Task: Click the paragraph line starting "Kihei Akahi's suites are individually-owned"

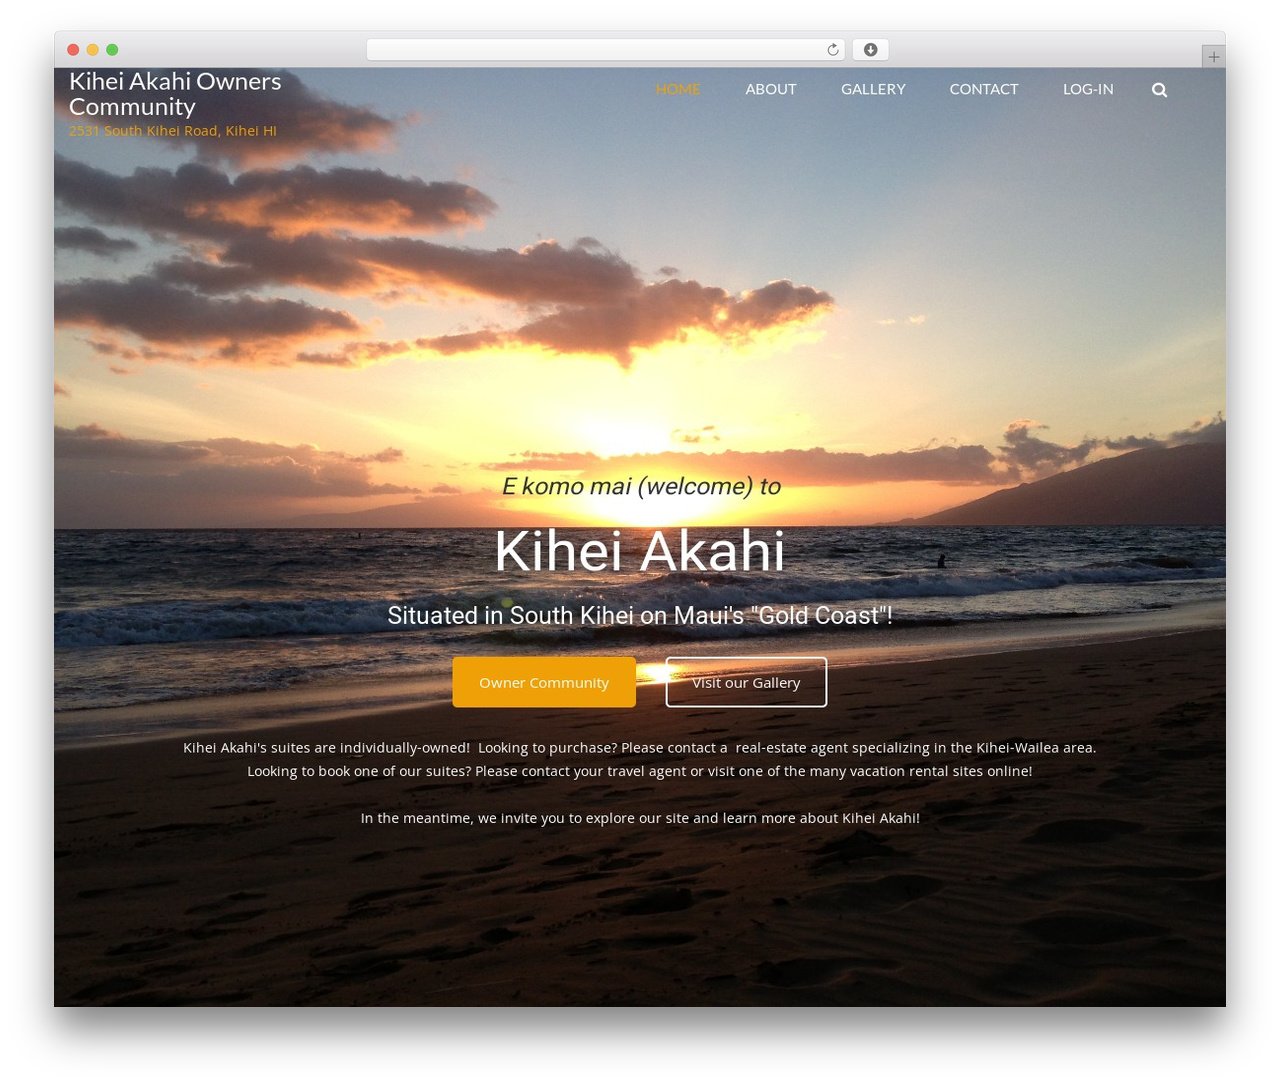Action: 640,748
